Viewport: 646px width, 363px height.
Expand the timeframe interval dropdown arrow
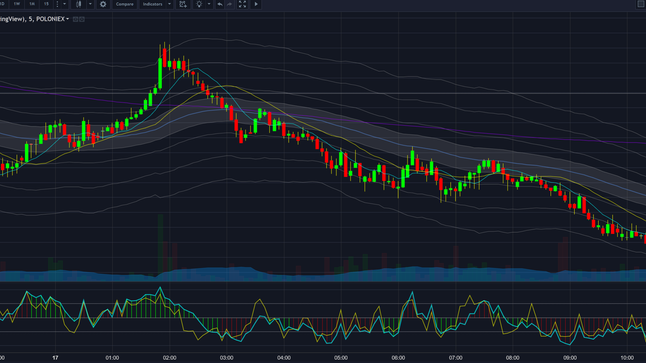tap(64, 4)
